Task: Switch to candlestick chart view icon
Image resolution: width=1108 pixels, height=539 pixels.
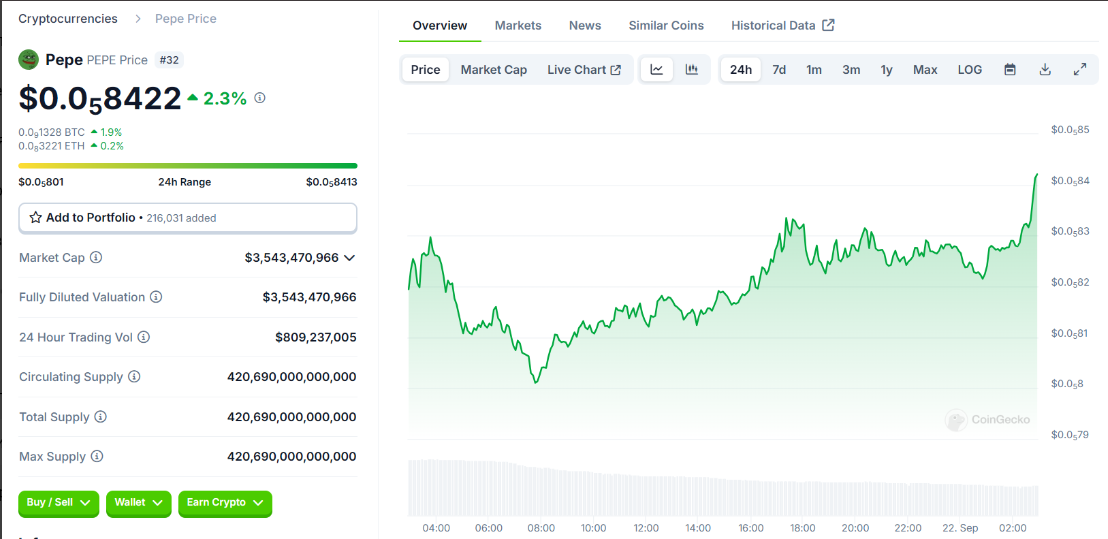Action: (x=692, y=70)
